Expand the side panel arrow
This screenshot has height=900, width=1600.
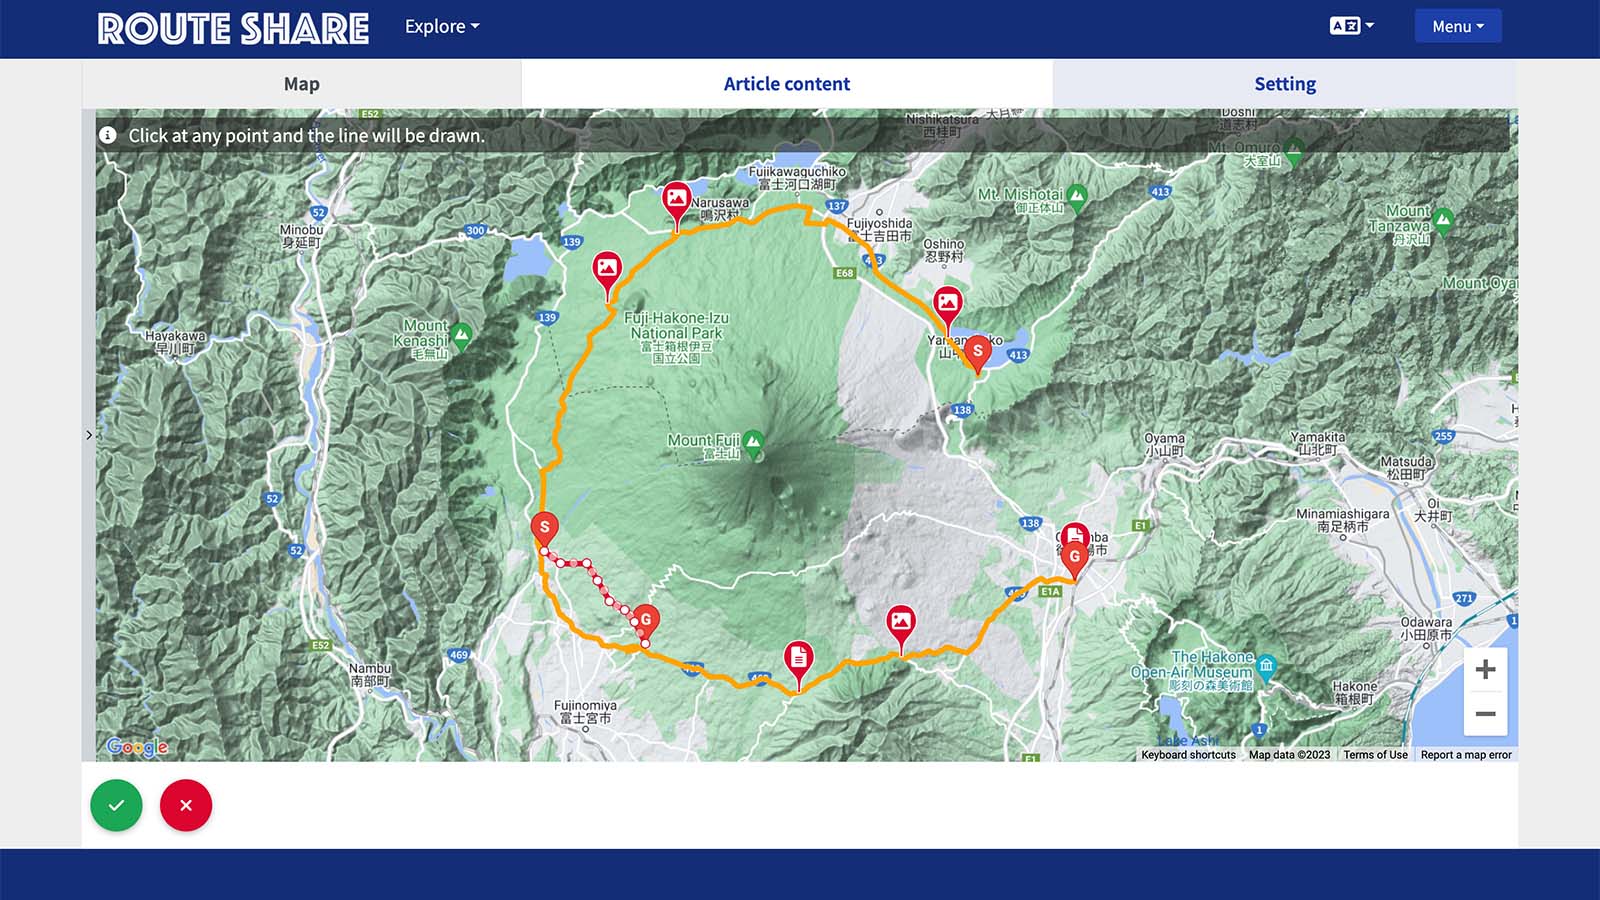[89, 435]
